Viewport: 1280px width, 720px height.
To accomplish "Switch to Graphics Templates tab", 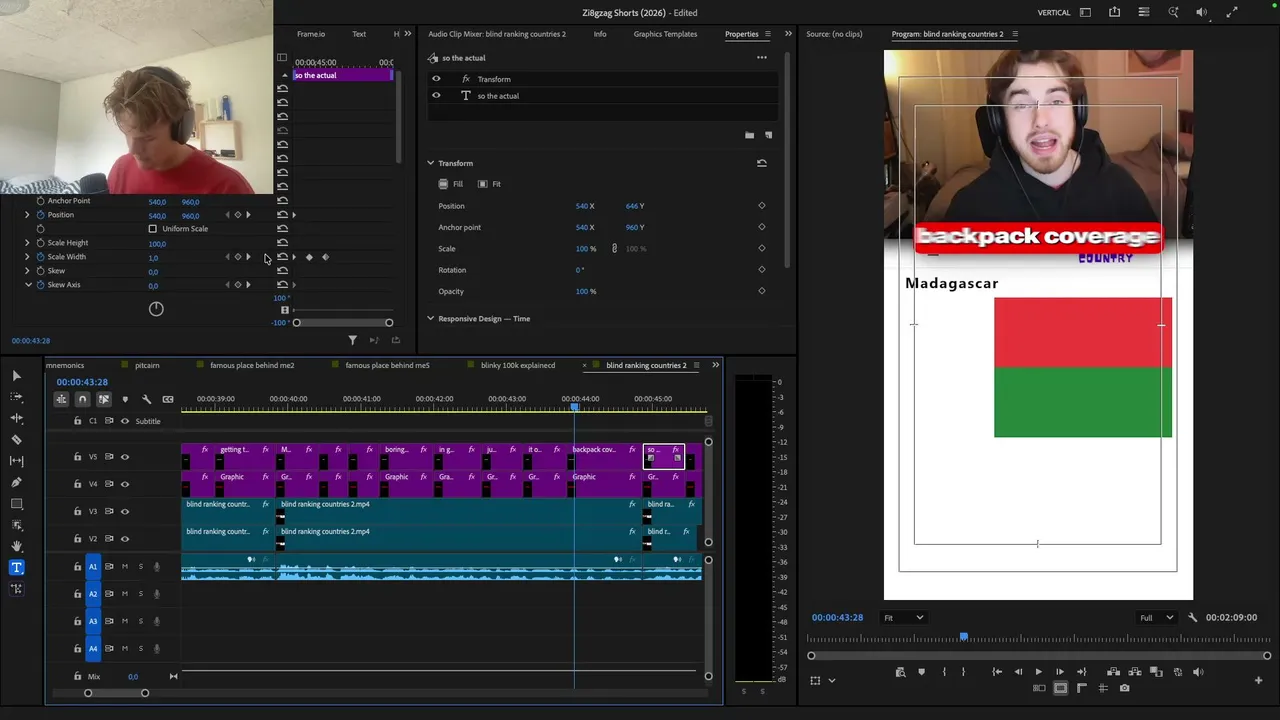I will [x=665, y=34].
